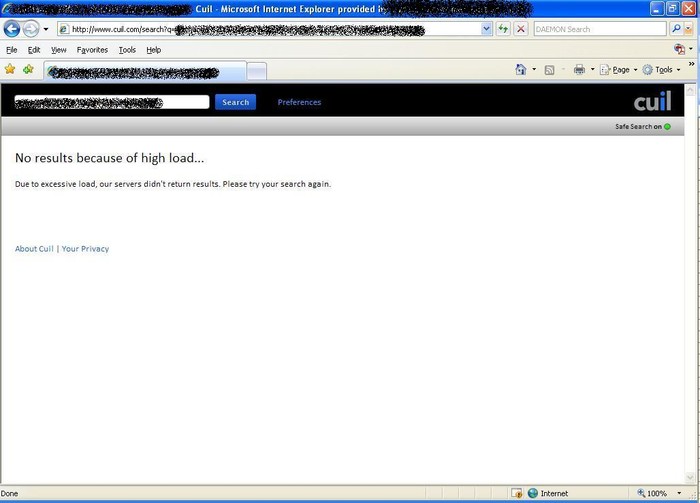Viewport: 700px width, 503px height.
Task: Toggle Safe Search on indicator
Action: tap(666, 127)
